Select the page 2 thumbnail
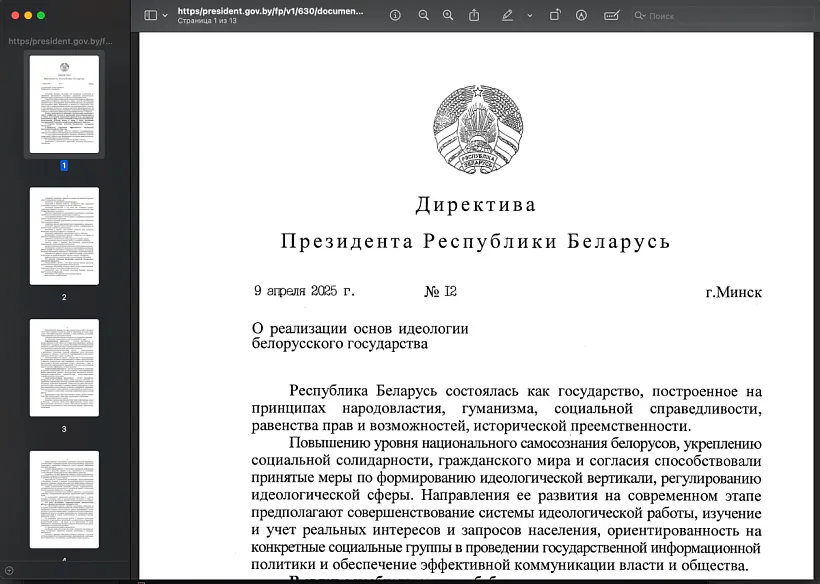Screen dimensions: 820x584 tap(64, 235)
